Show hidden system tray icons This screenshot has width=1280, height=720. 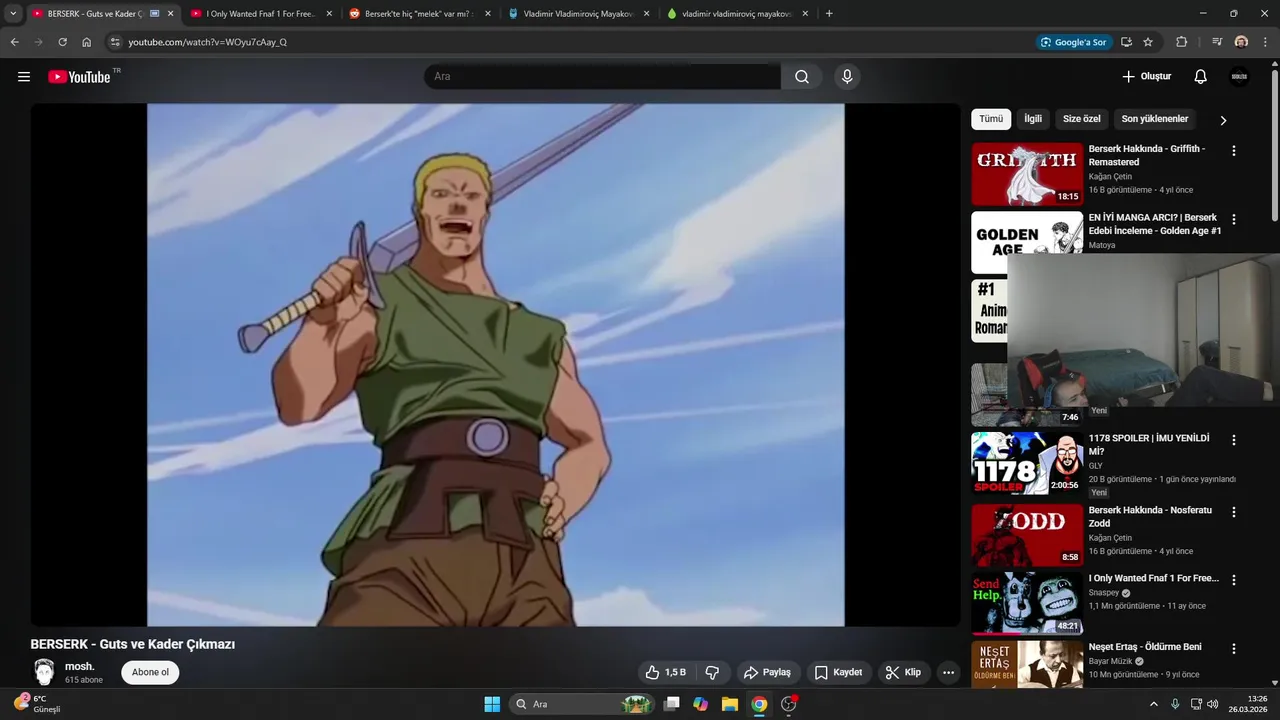pos(1153,704)
